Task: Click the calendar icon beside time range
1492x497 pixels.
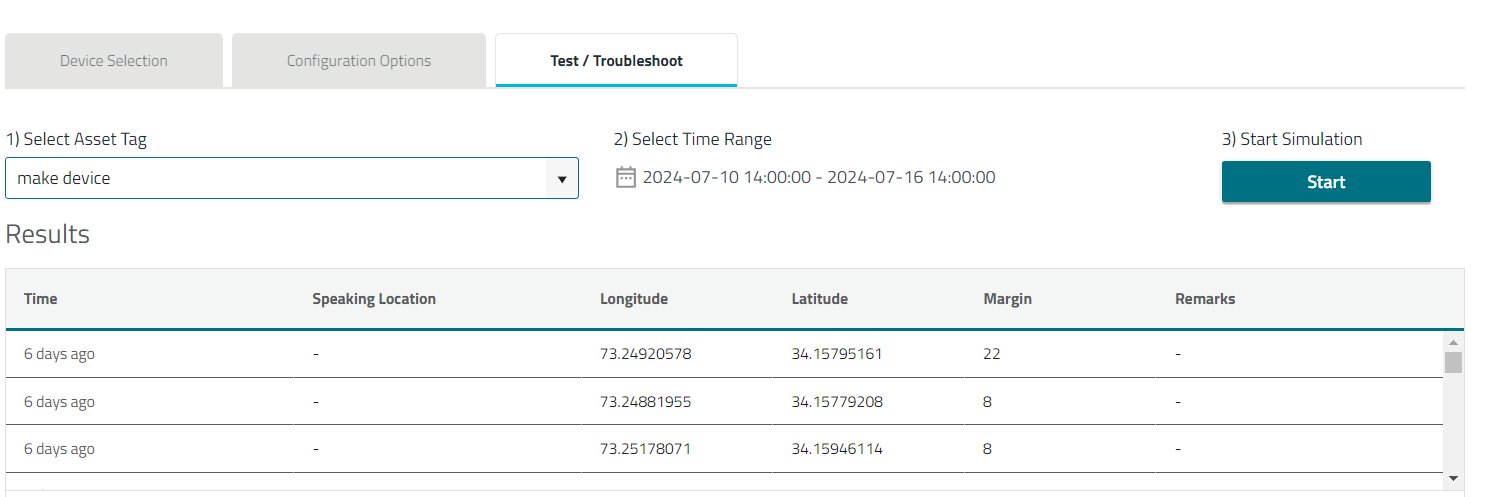Action: pyautogui.click(x=625, y=178)
